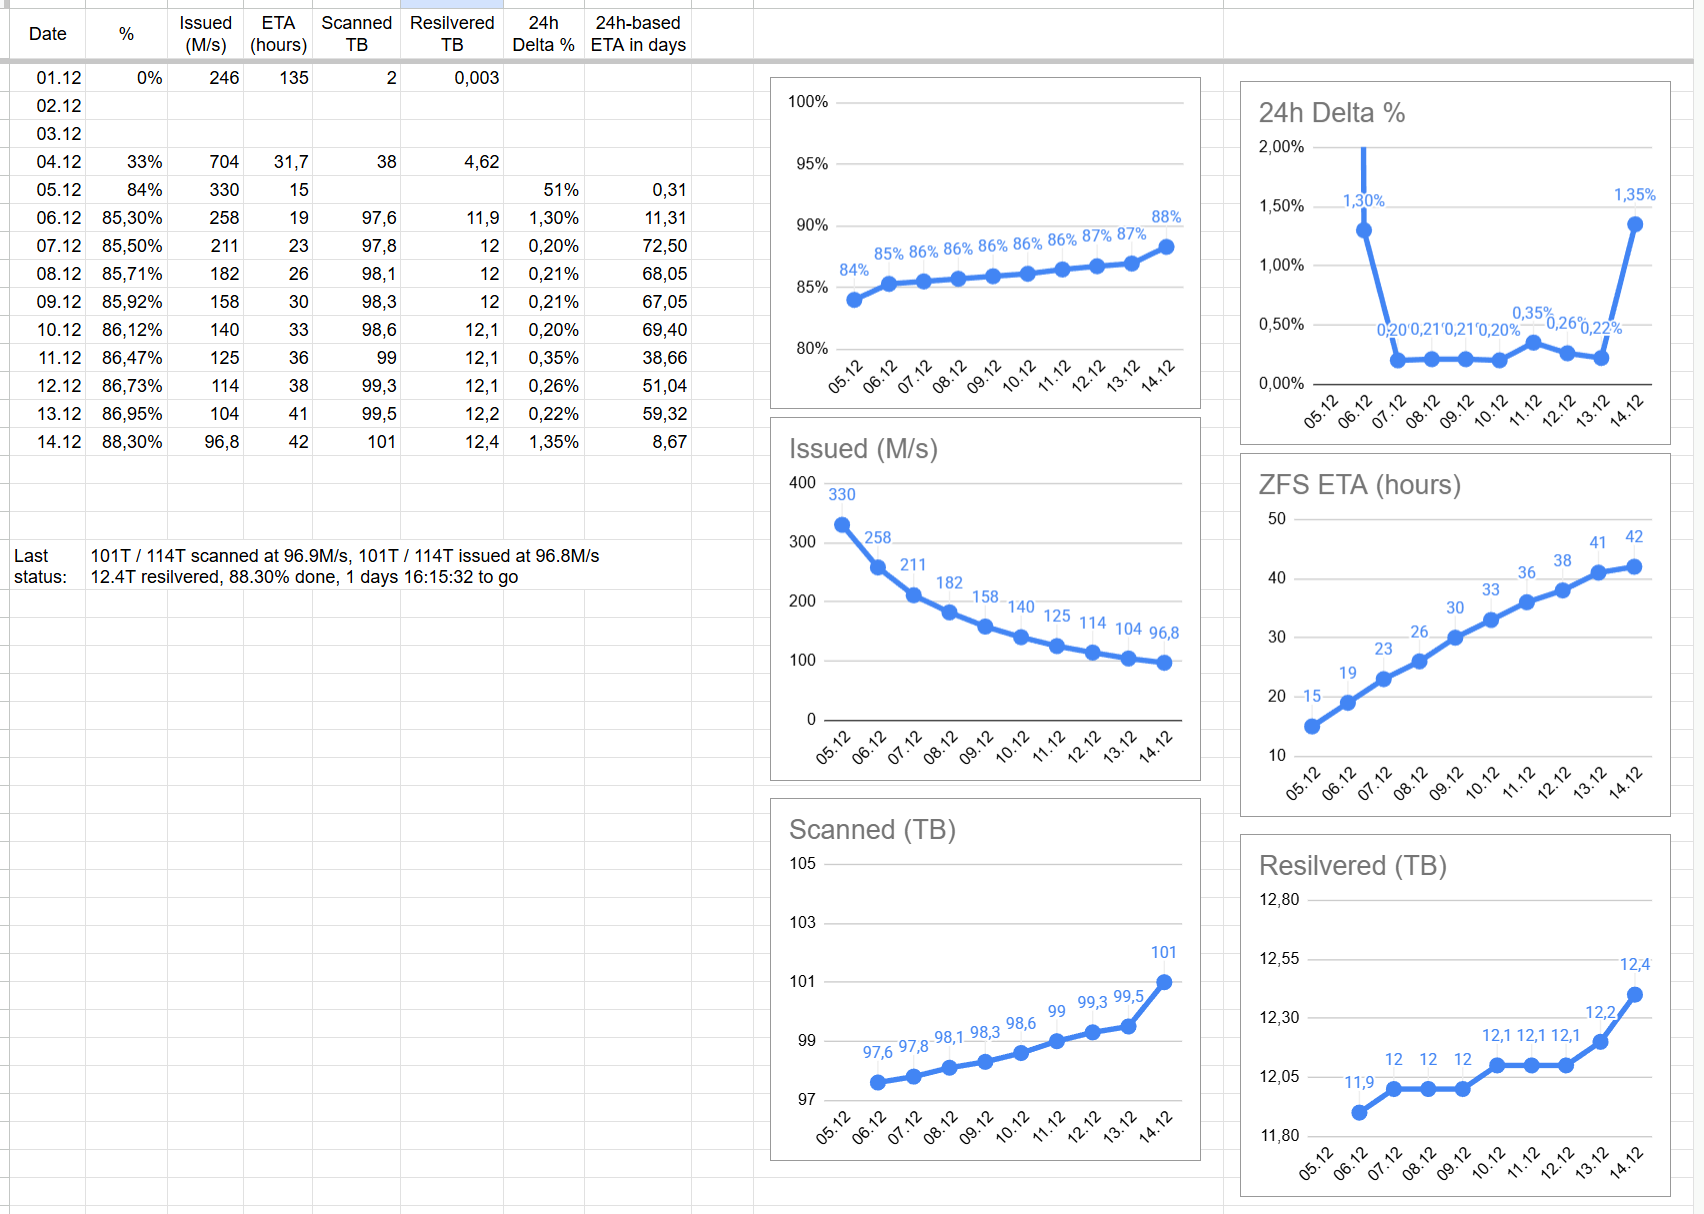Click the 330 data point in Issued chart
Viewport: 1704px width, 1214px height.
click(x=842, y=525)
